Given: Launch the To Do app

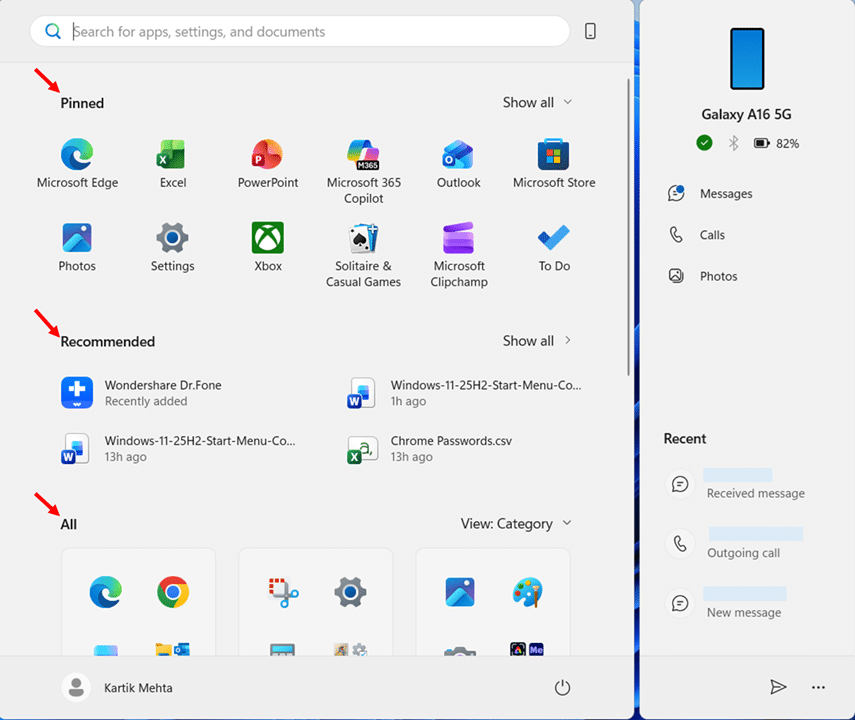Looking at the screenshot, I should pyautogui.click(x=554, y=247).
